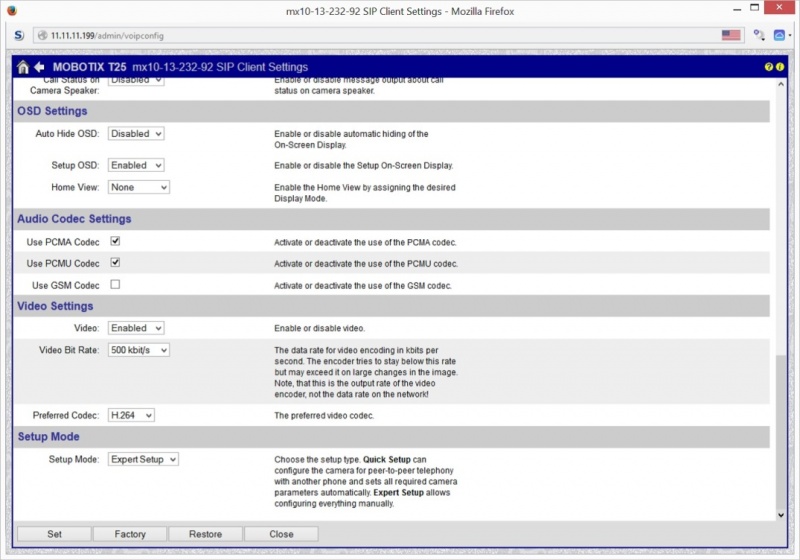Open the Preferred Codec H.264 dropdown

(131, 415)
